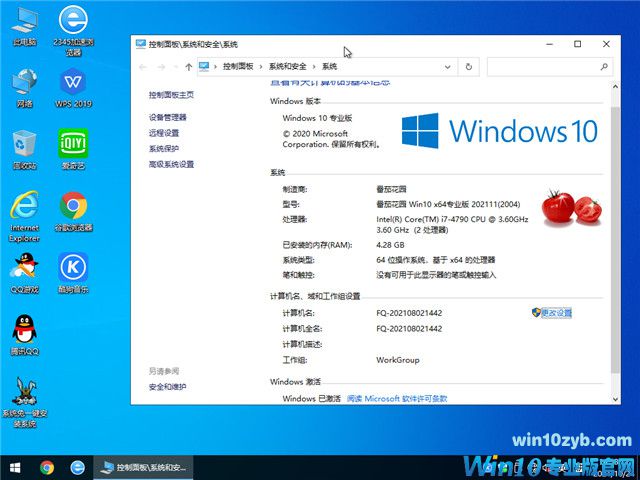Open 设备管理器 link
640x480 pixels.
pyautogui.click(x=167, y=117)
